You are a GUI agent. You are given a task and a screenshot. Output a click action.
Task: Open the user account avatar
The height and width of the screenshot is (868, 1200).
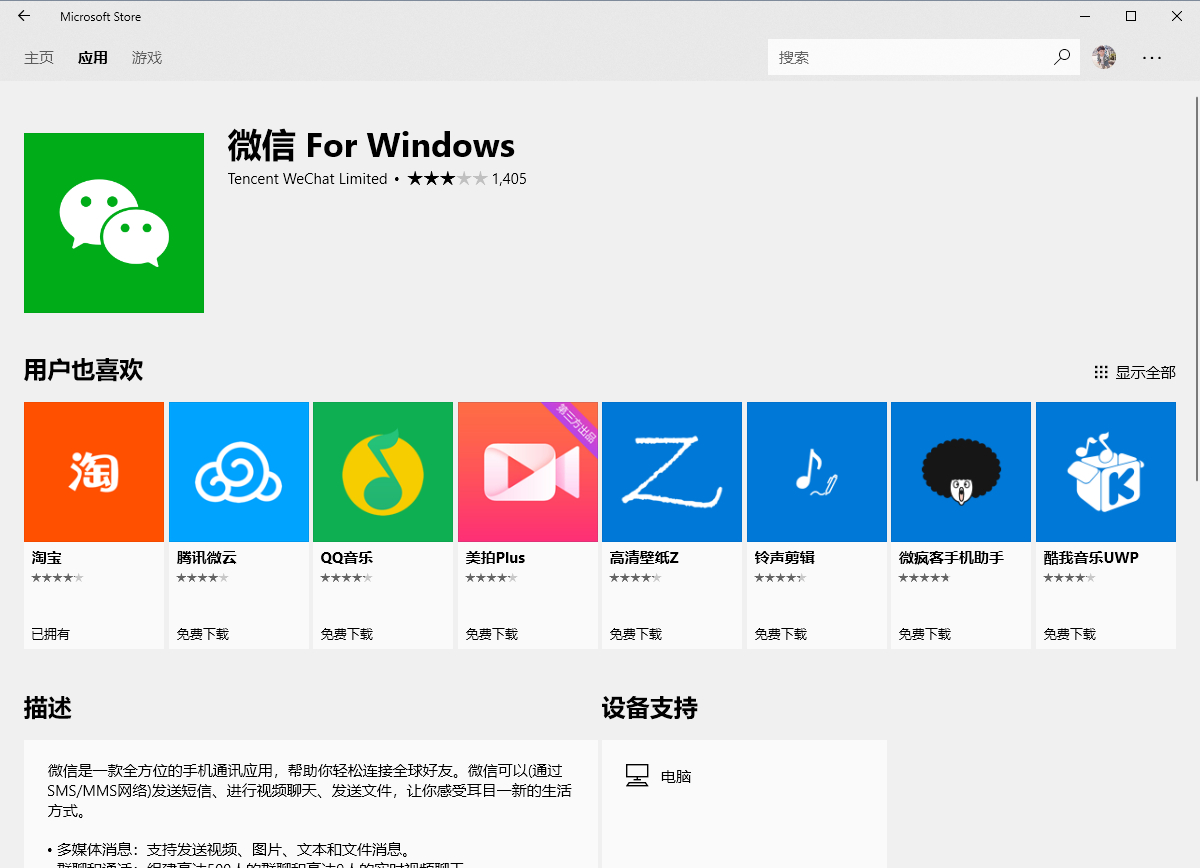tap(1104, 57)
